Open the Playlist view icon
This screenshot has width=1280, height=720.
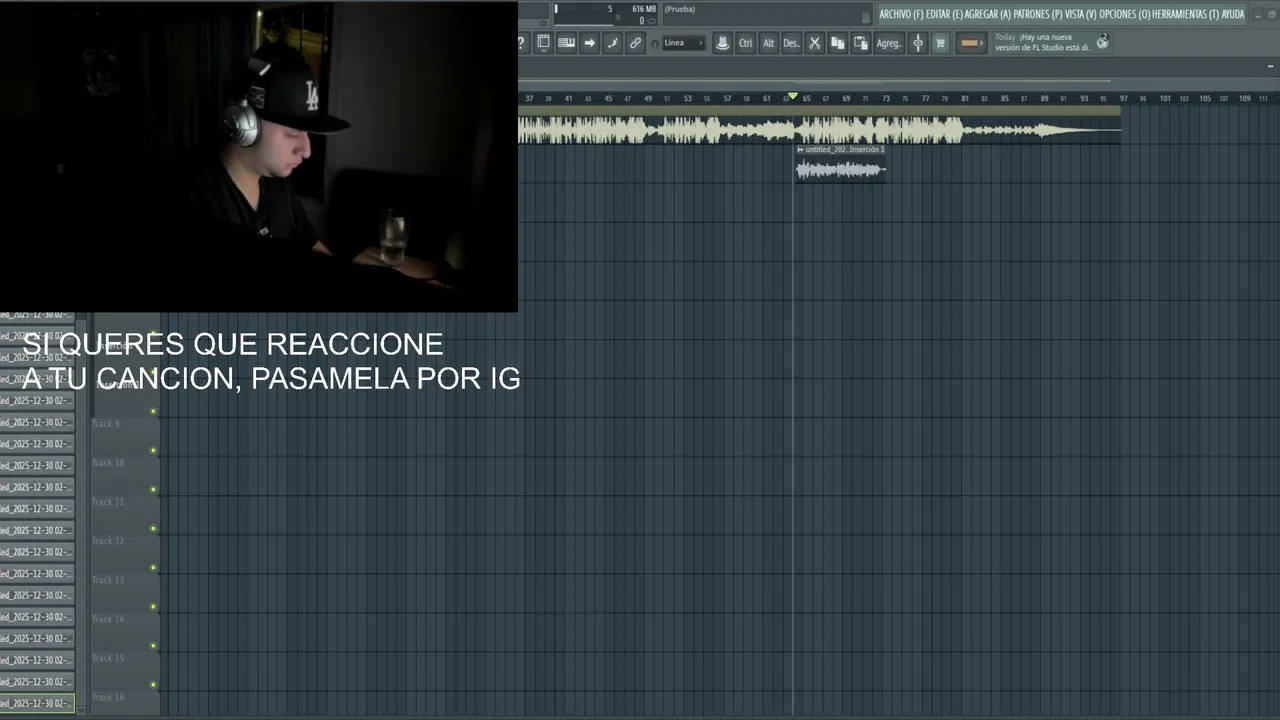pos(543,43)
